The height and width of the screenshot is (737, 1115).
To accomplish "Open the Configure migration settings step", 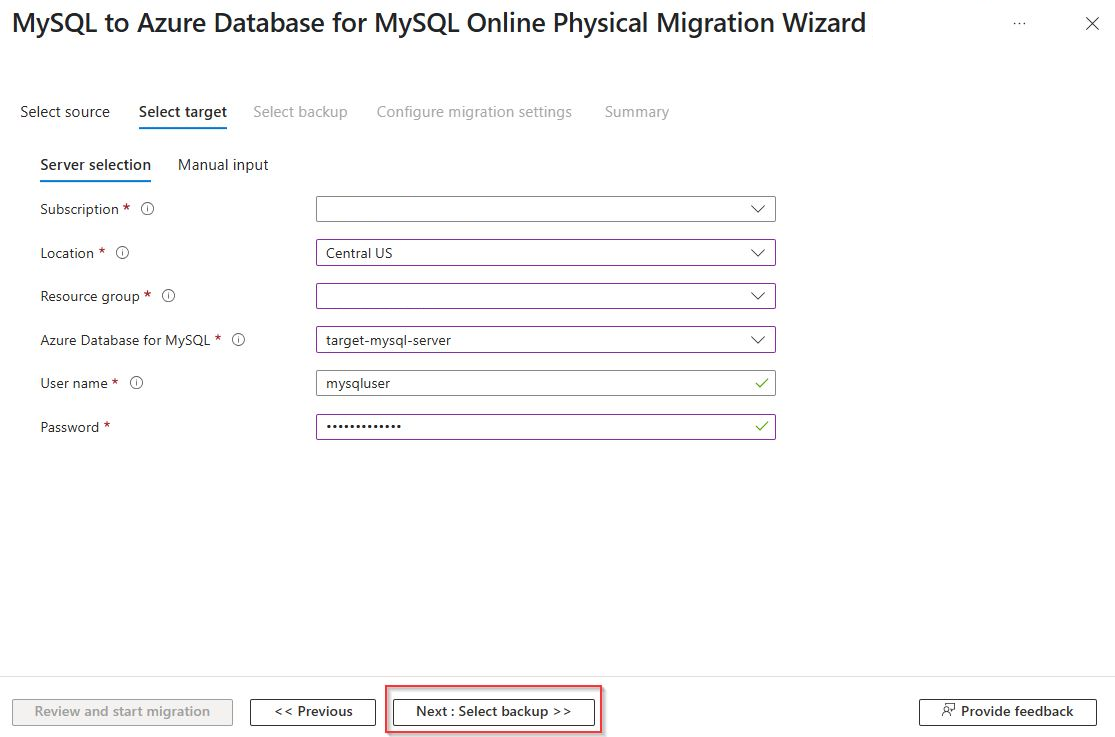I will point(474,112).
